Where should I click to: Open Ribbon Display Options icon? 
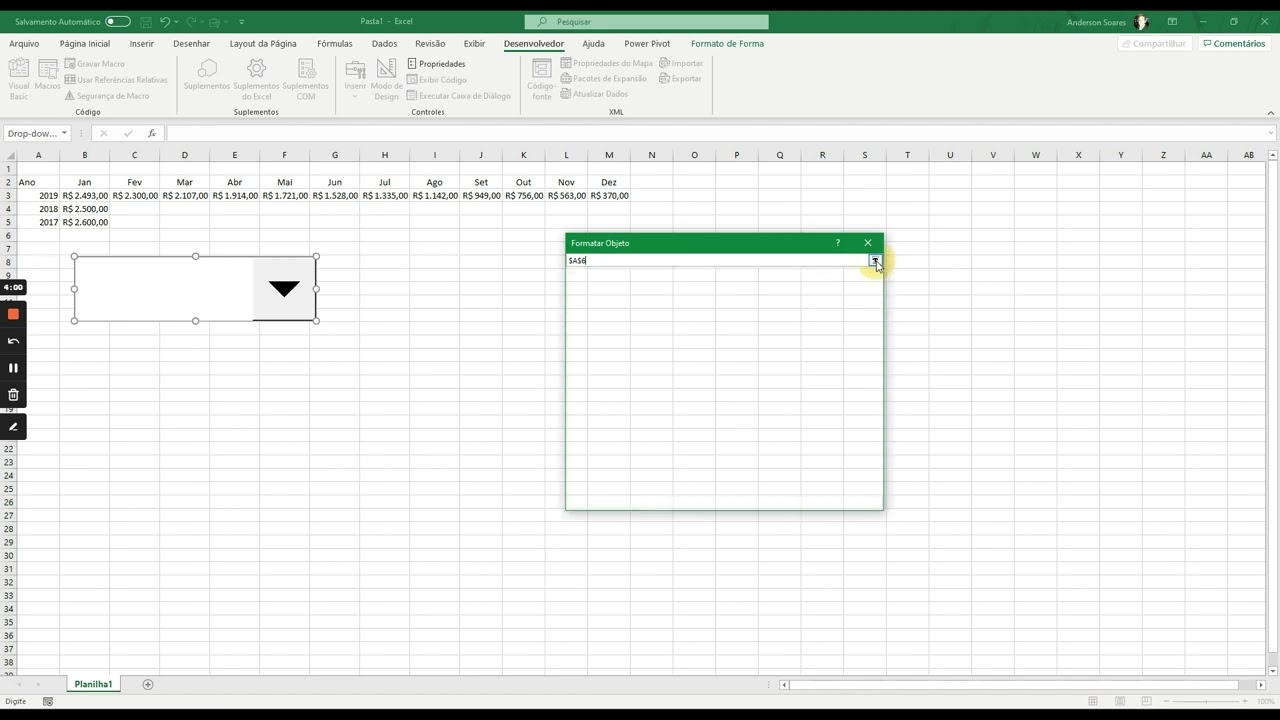[1172, 21]
